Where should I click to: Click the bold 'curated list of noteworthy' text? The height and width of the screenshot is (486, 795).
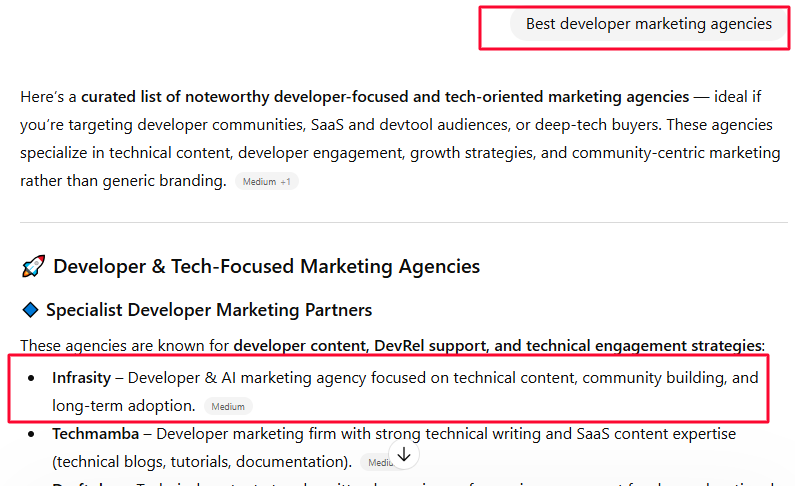tap(174, 97)
